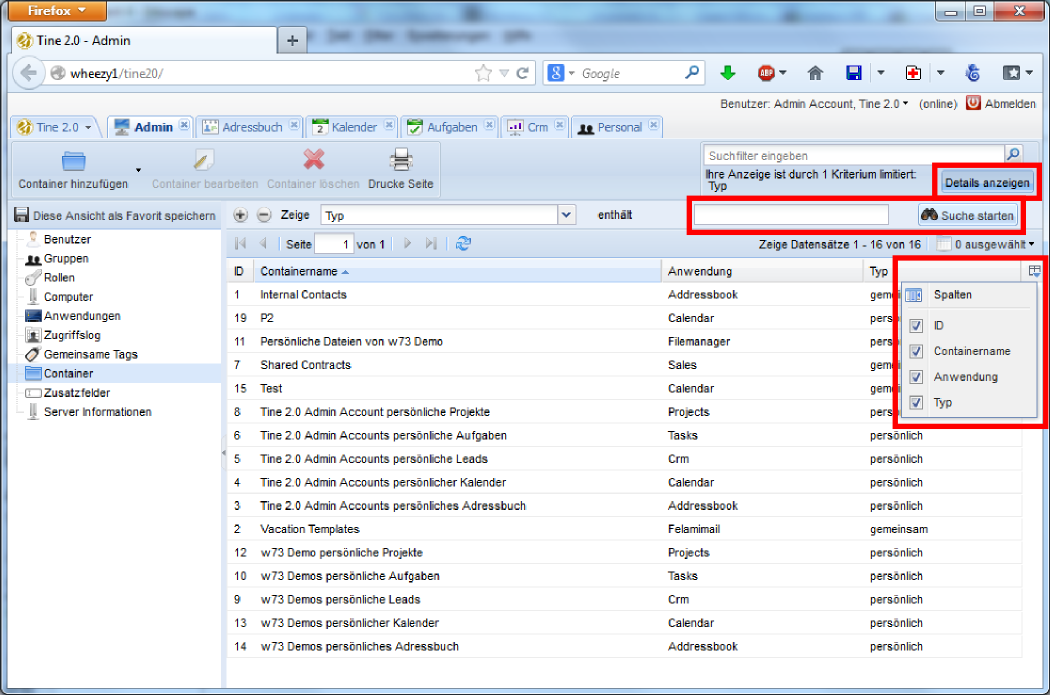This screenshot has height=695, width=1050.
Task: Open the Typ filter field dropdown
Action: pyautogui.click(x=567, y=215)
